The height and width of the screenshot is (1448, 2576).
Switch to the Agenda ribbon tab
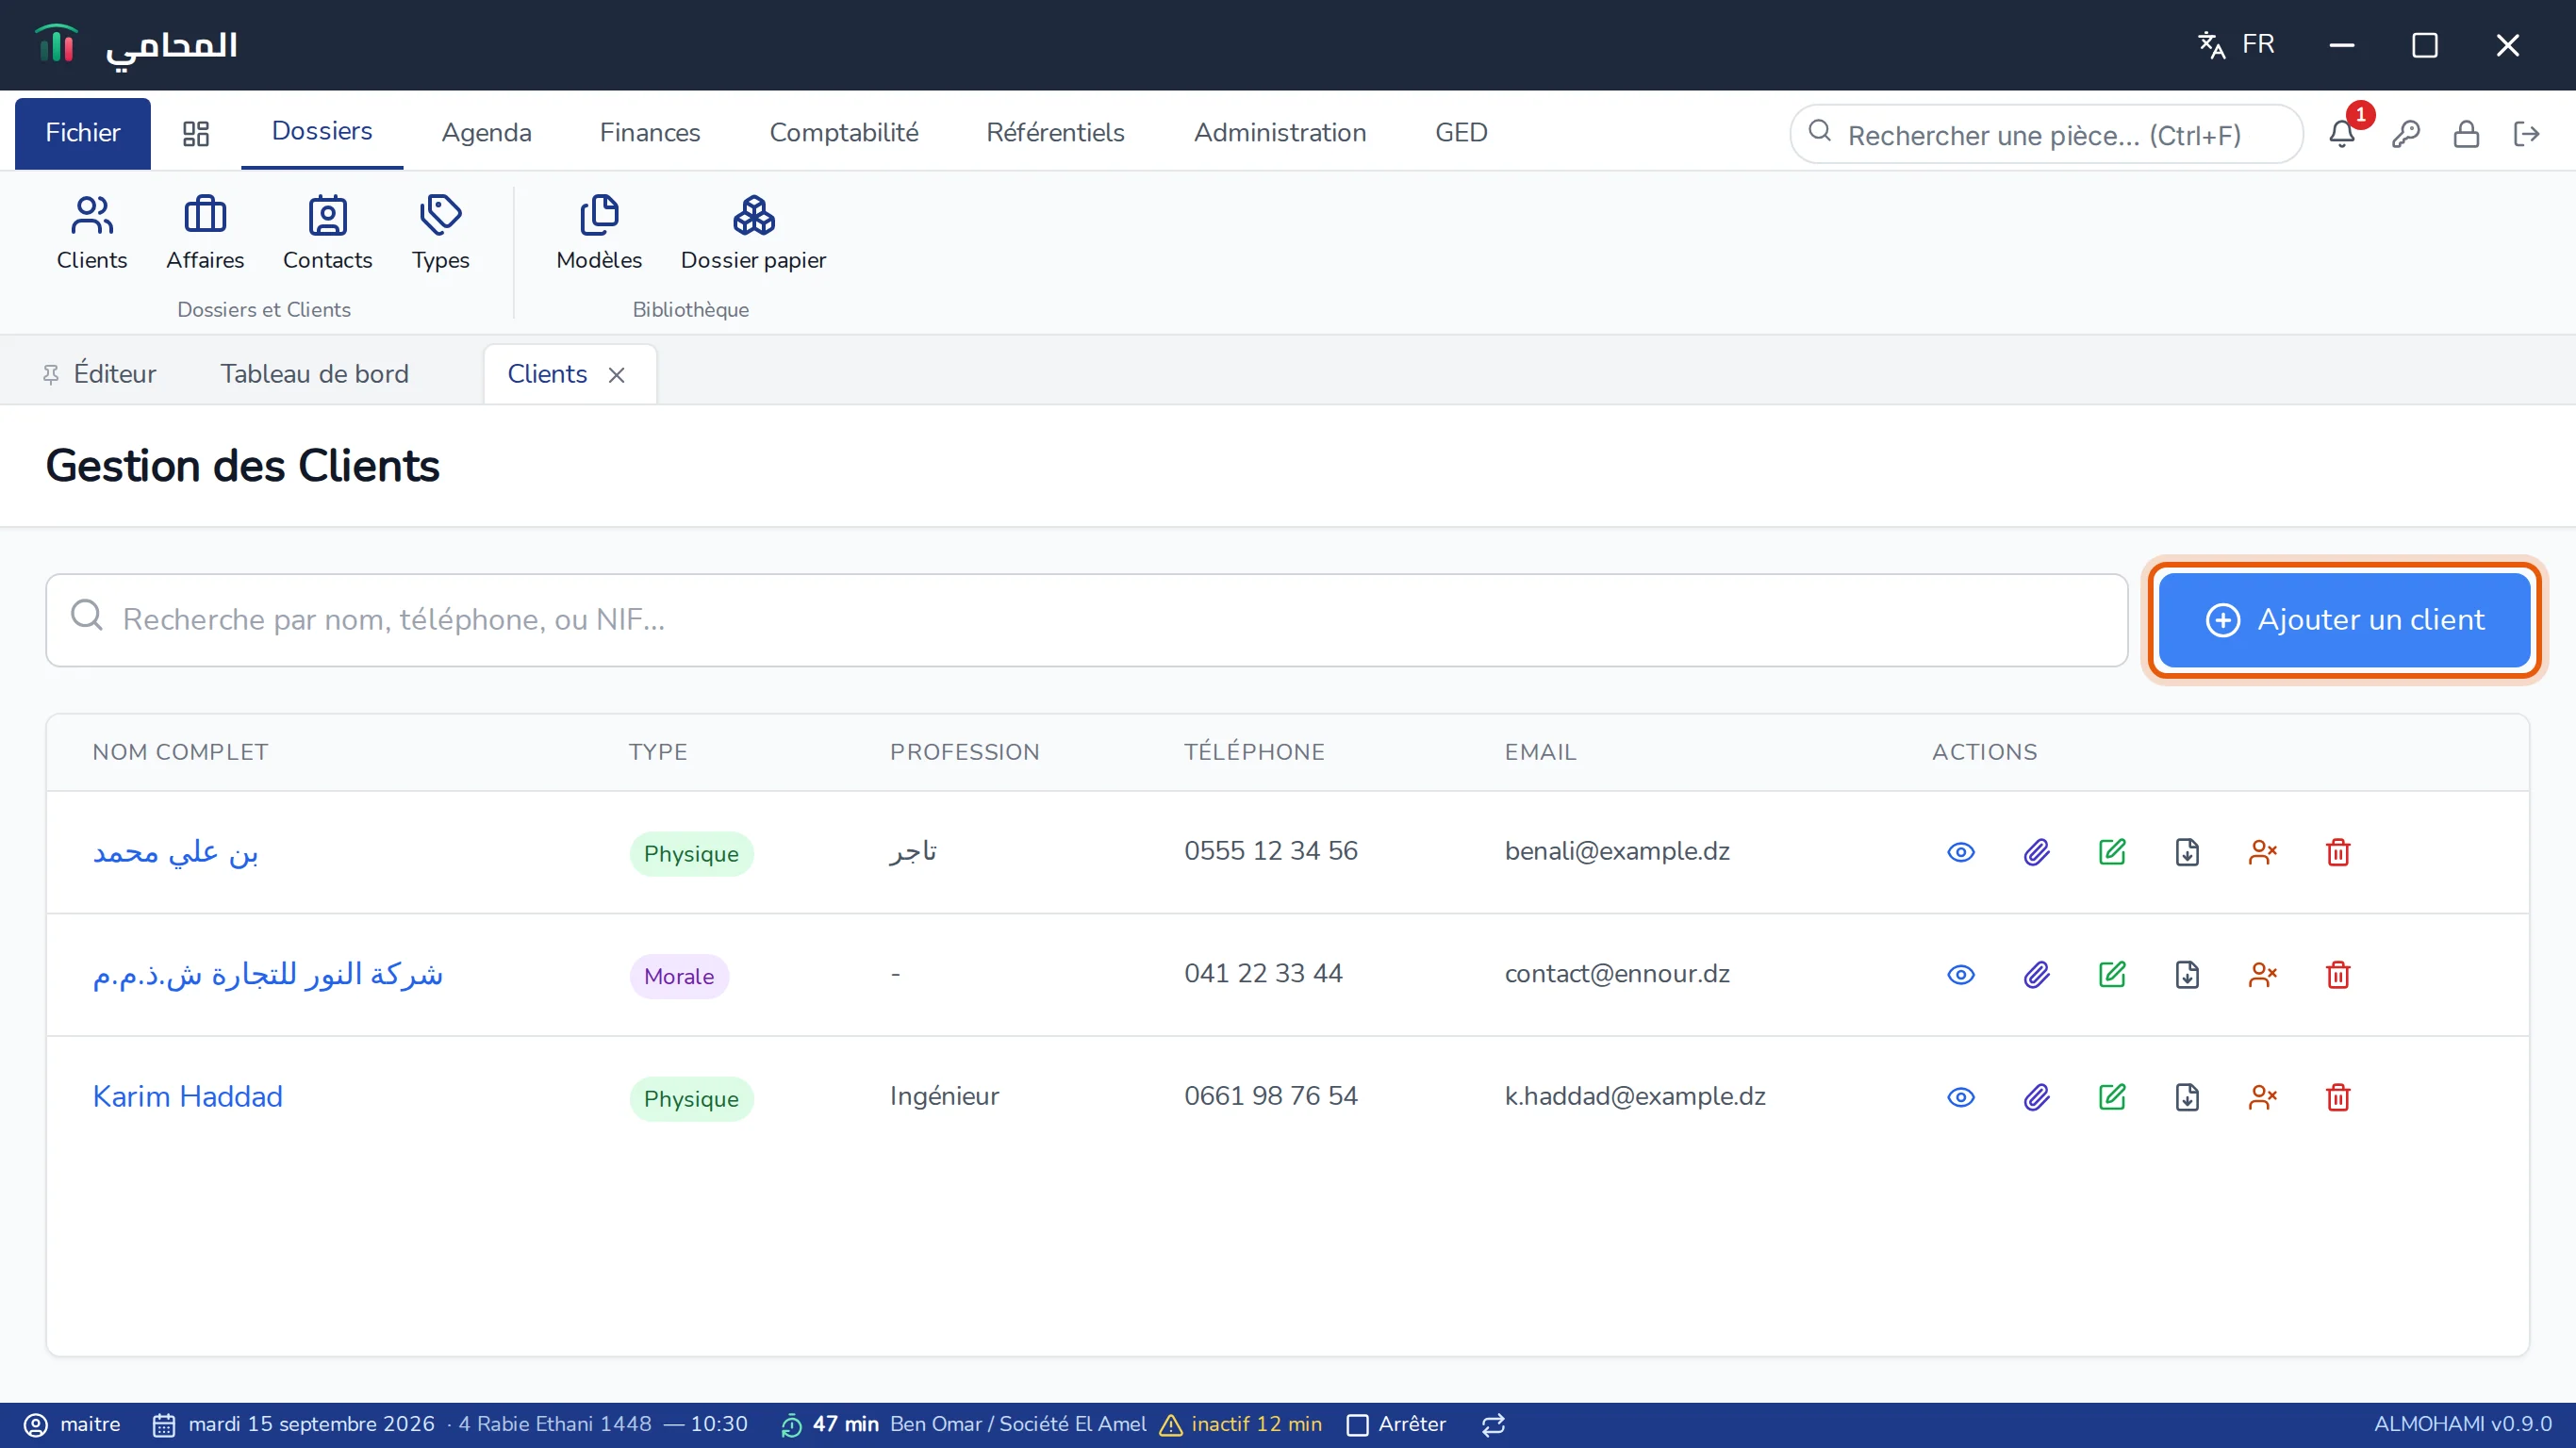tap(486, 133)
